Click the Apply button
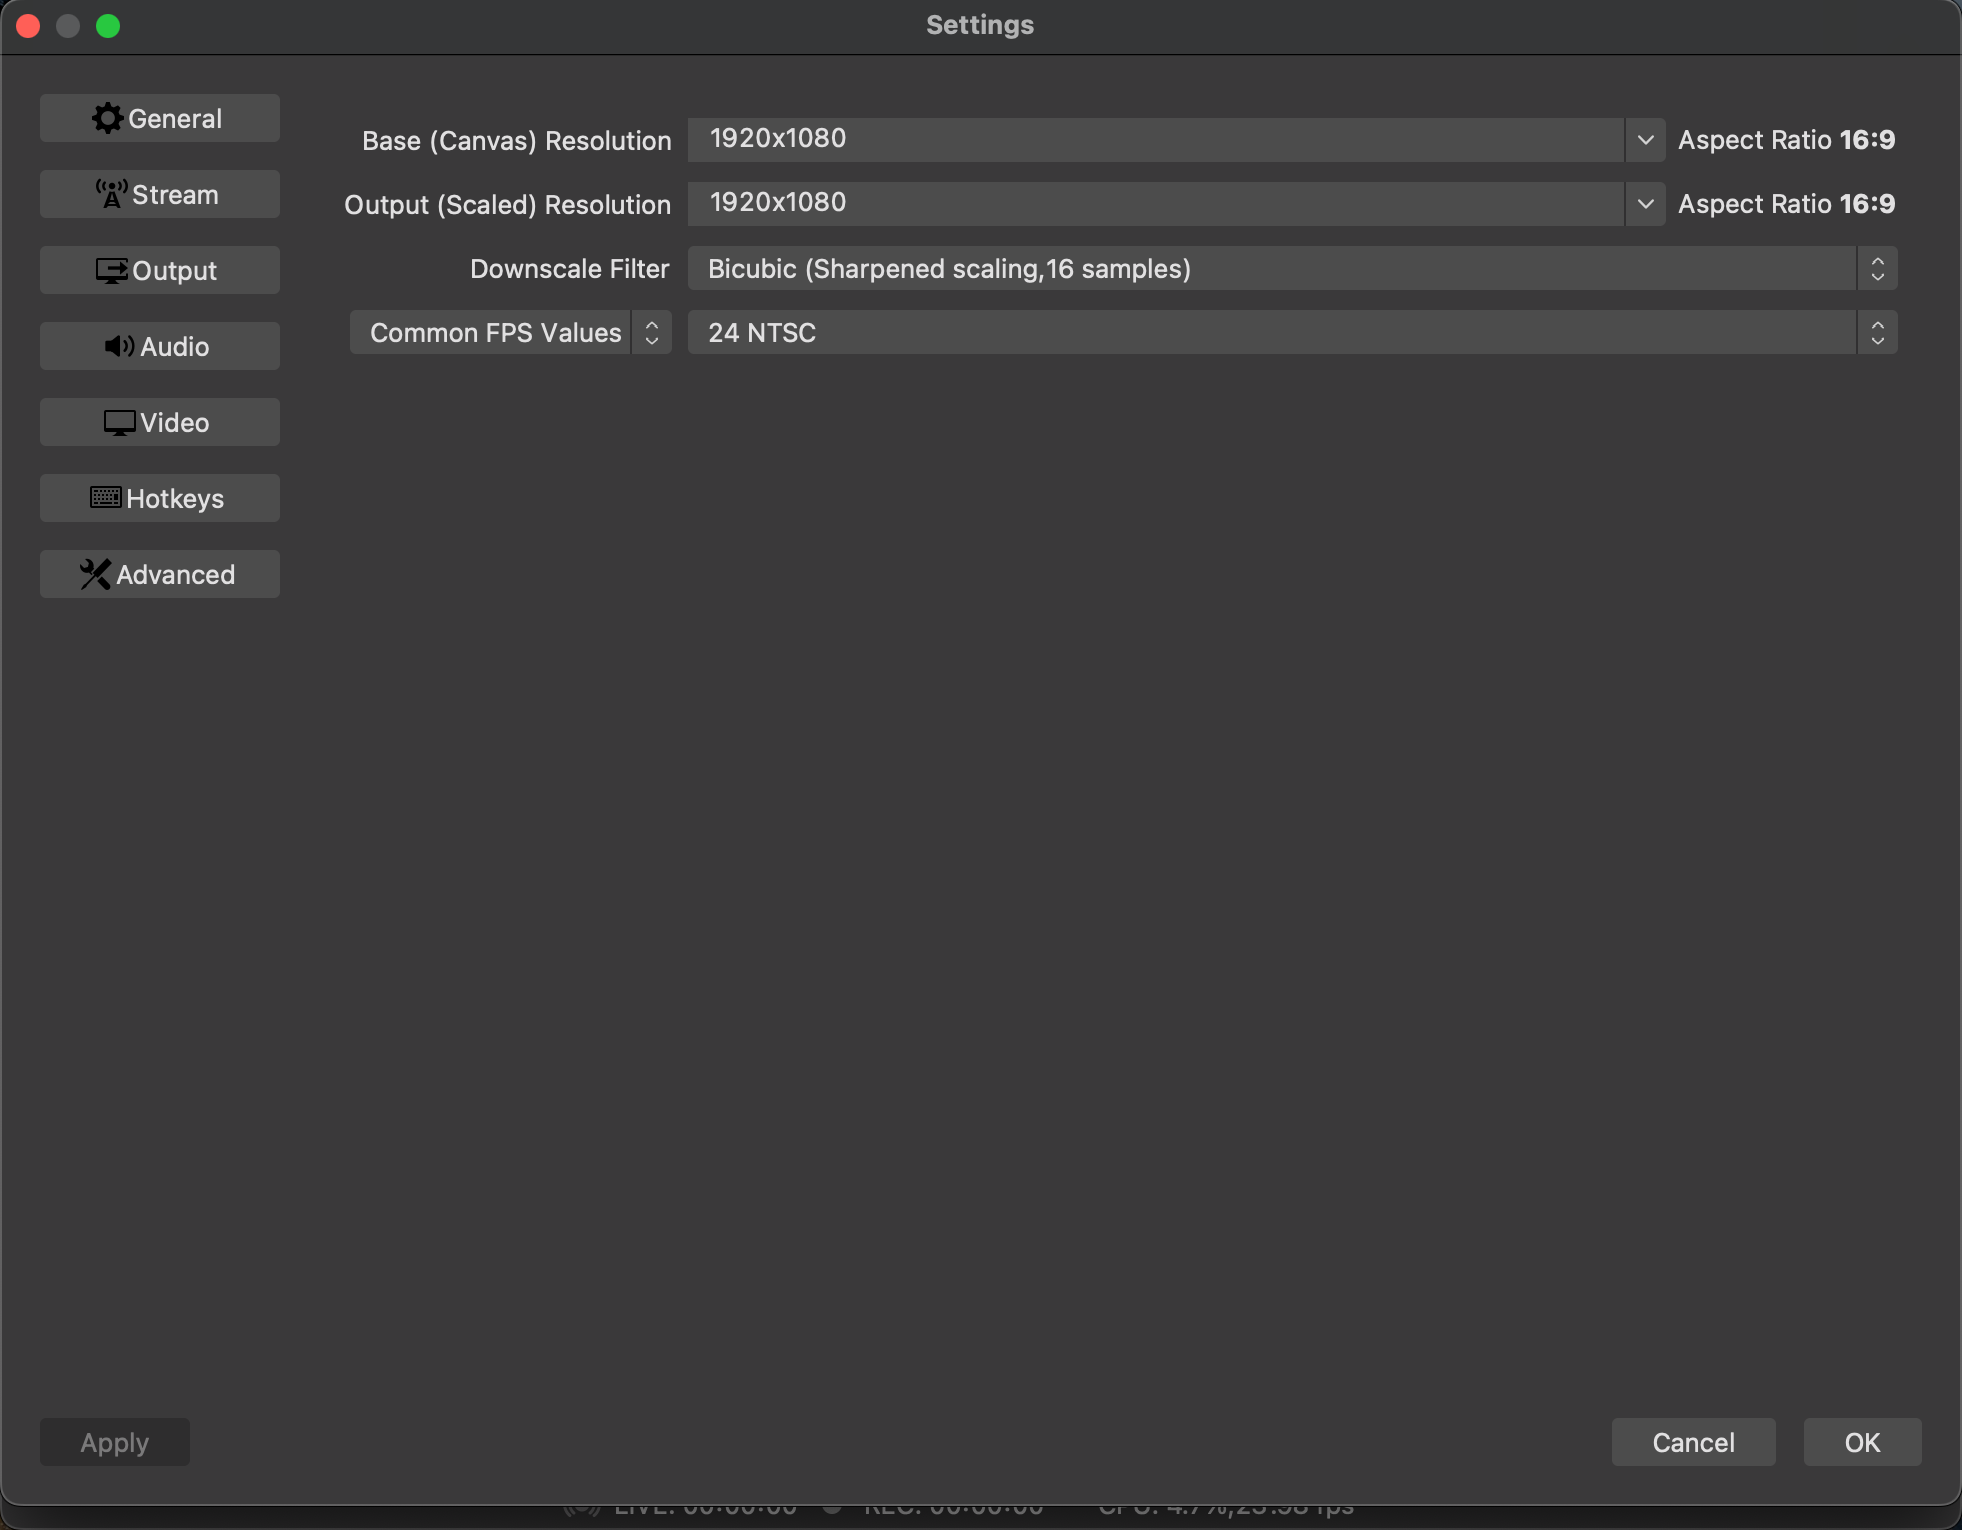The image size is (1962, 1530). click(x=113, y=1442)
